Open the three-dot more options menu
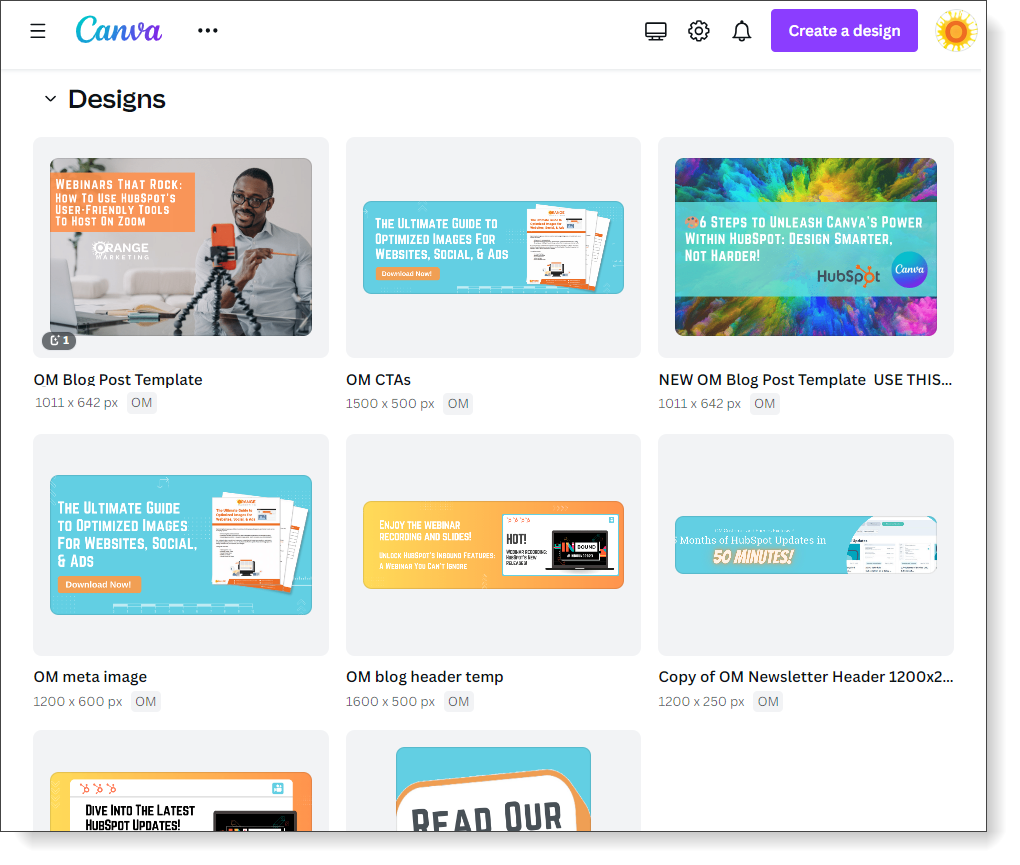 (x=207, y=30)
